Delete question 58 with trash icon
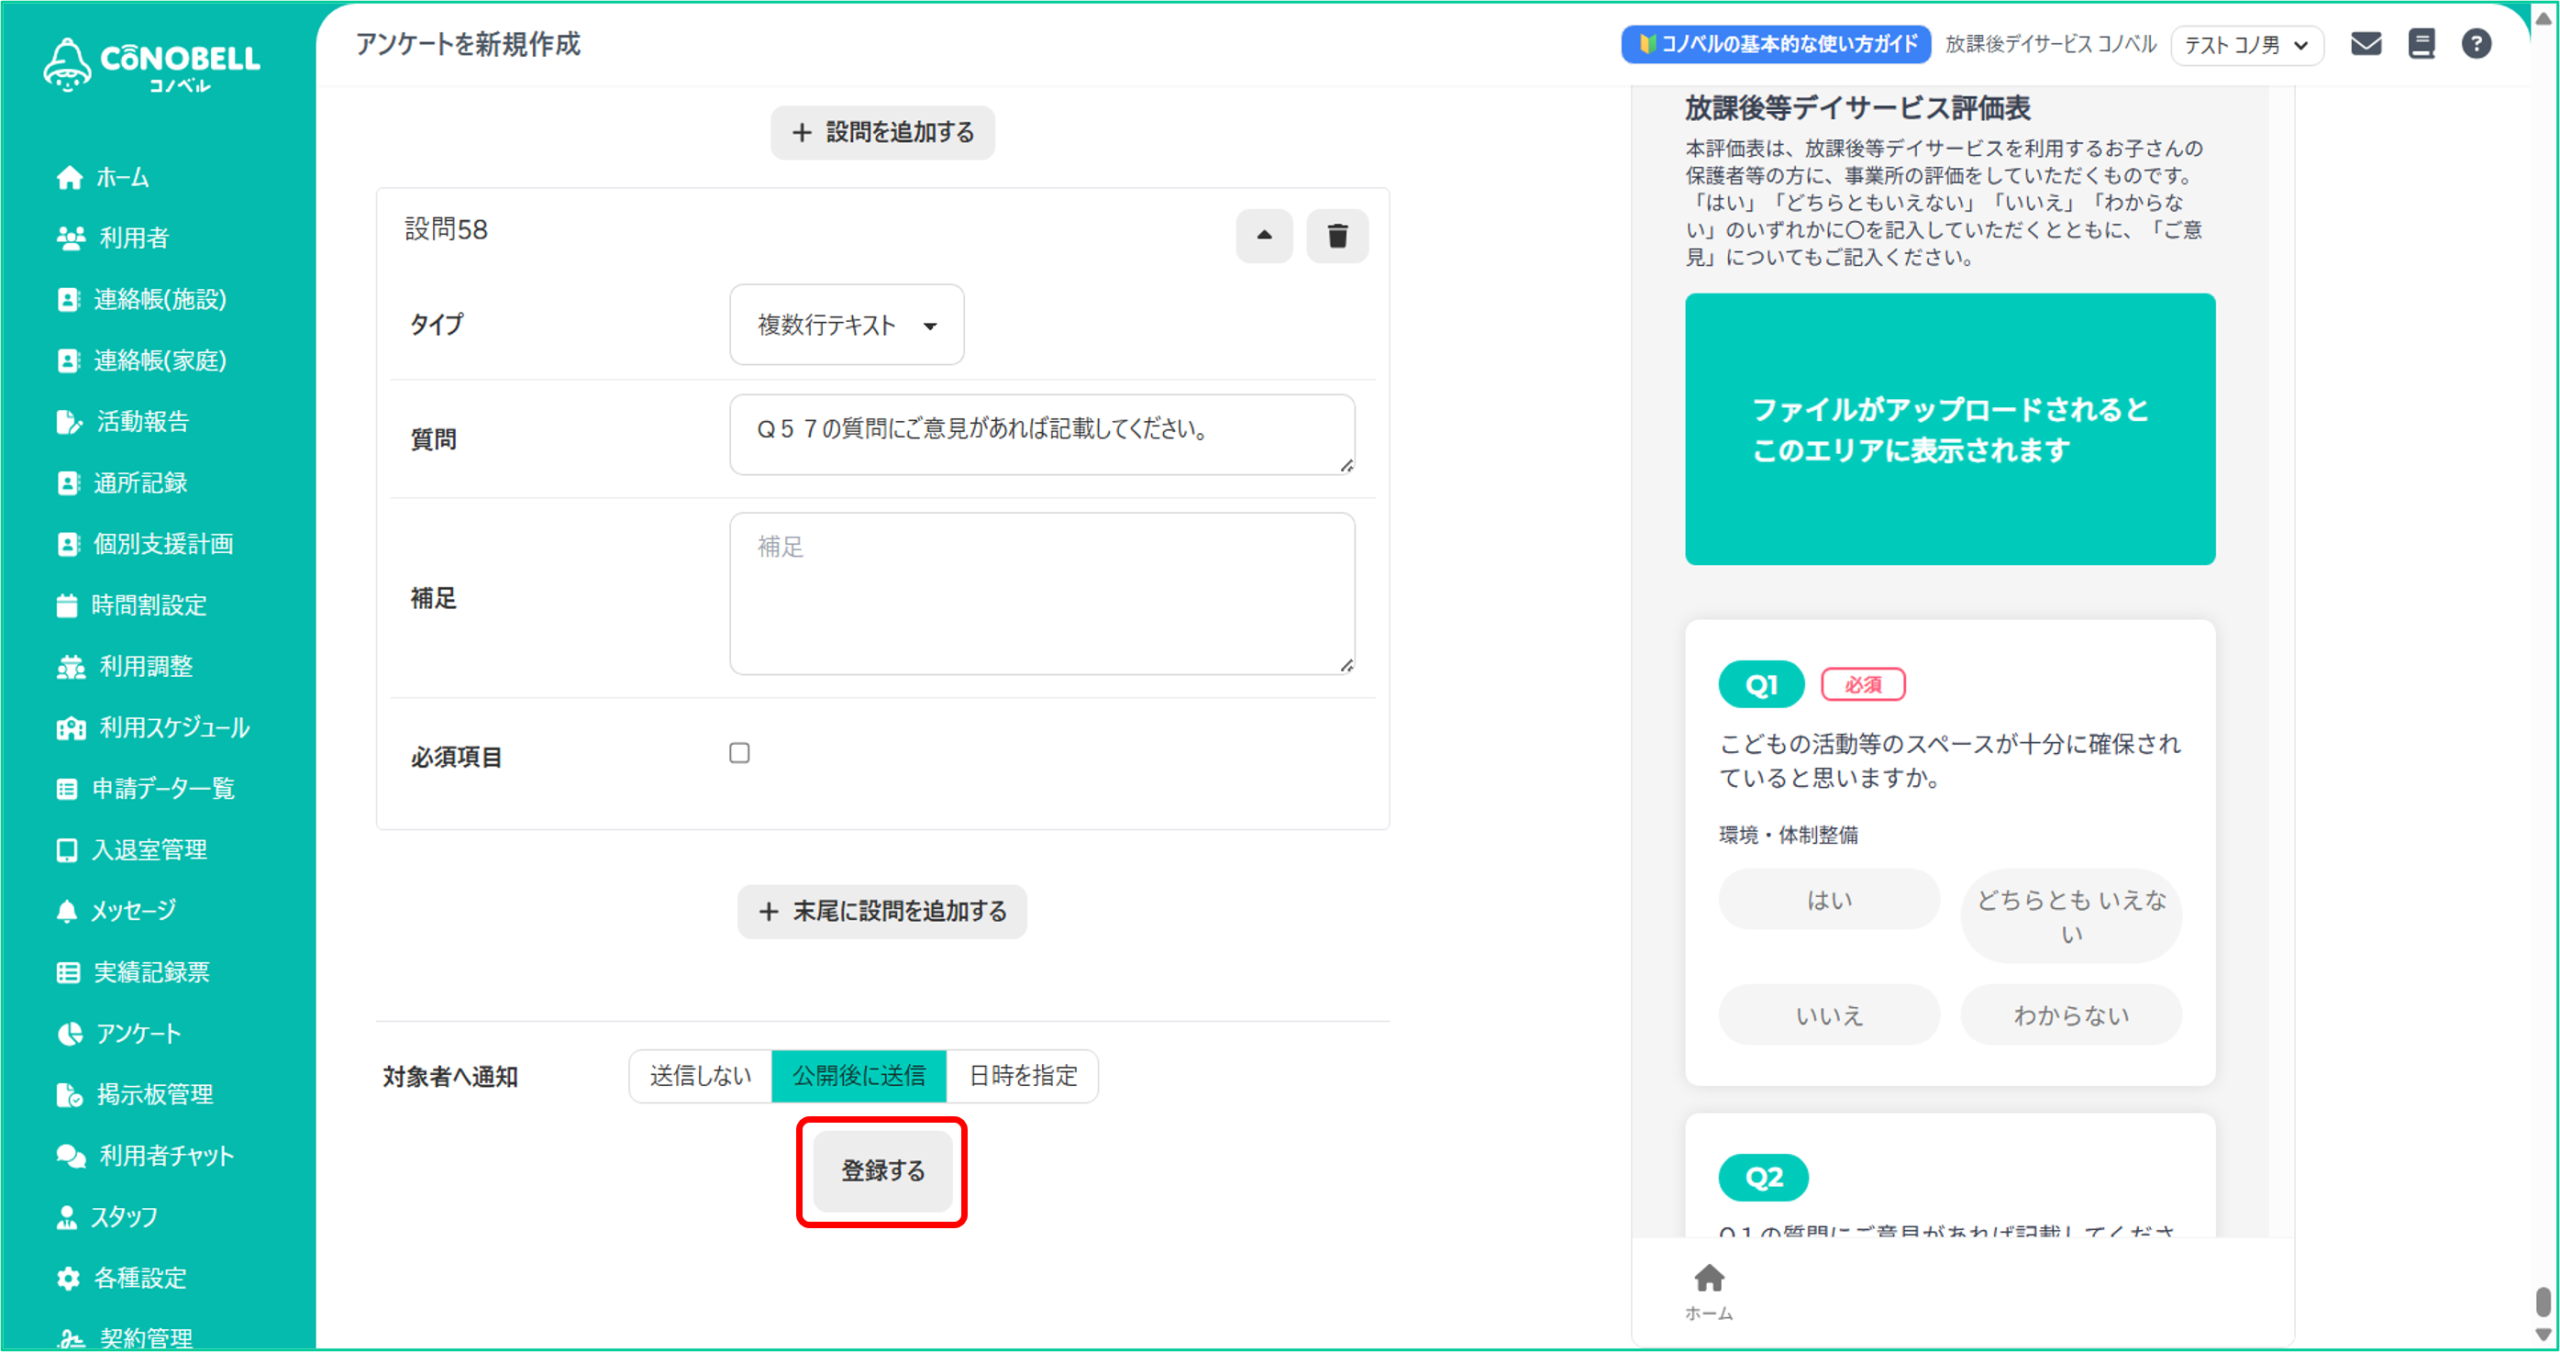The width and height of the screenshot is (2560, 1352). click(1336, 236)
